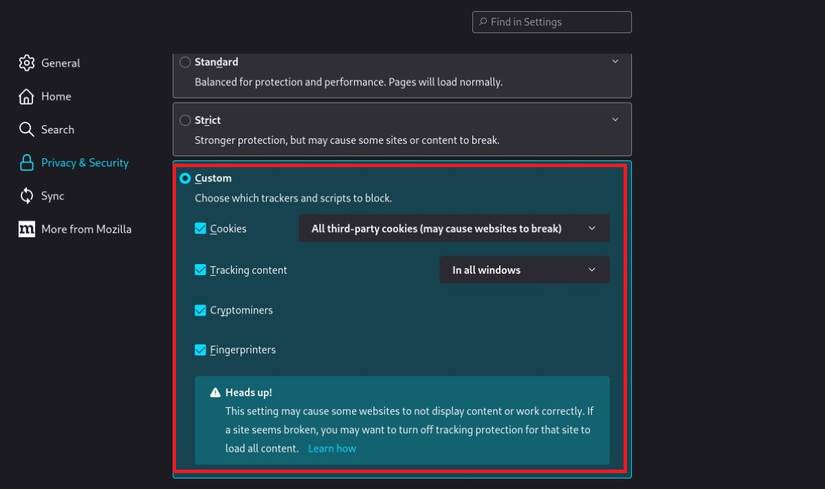Image resolution: width=825 pixels, height=489 pixels.
Task: Uncheck the Cookies checkbox
Action: point(201,228)
